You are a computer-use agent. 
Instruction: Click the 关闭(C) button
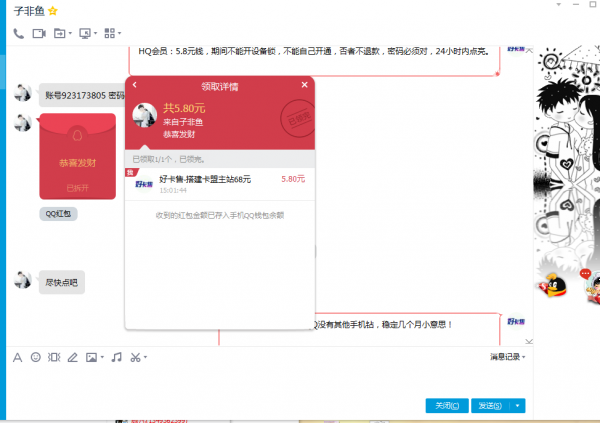(x=447, y=405)
